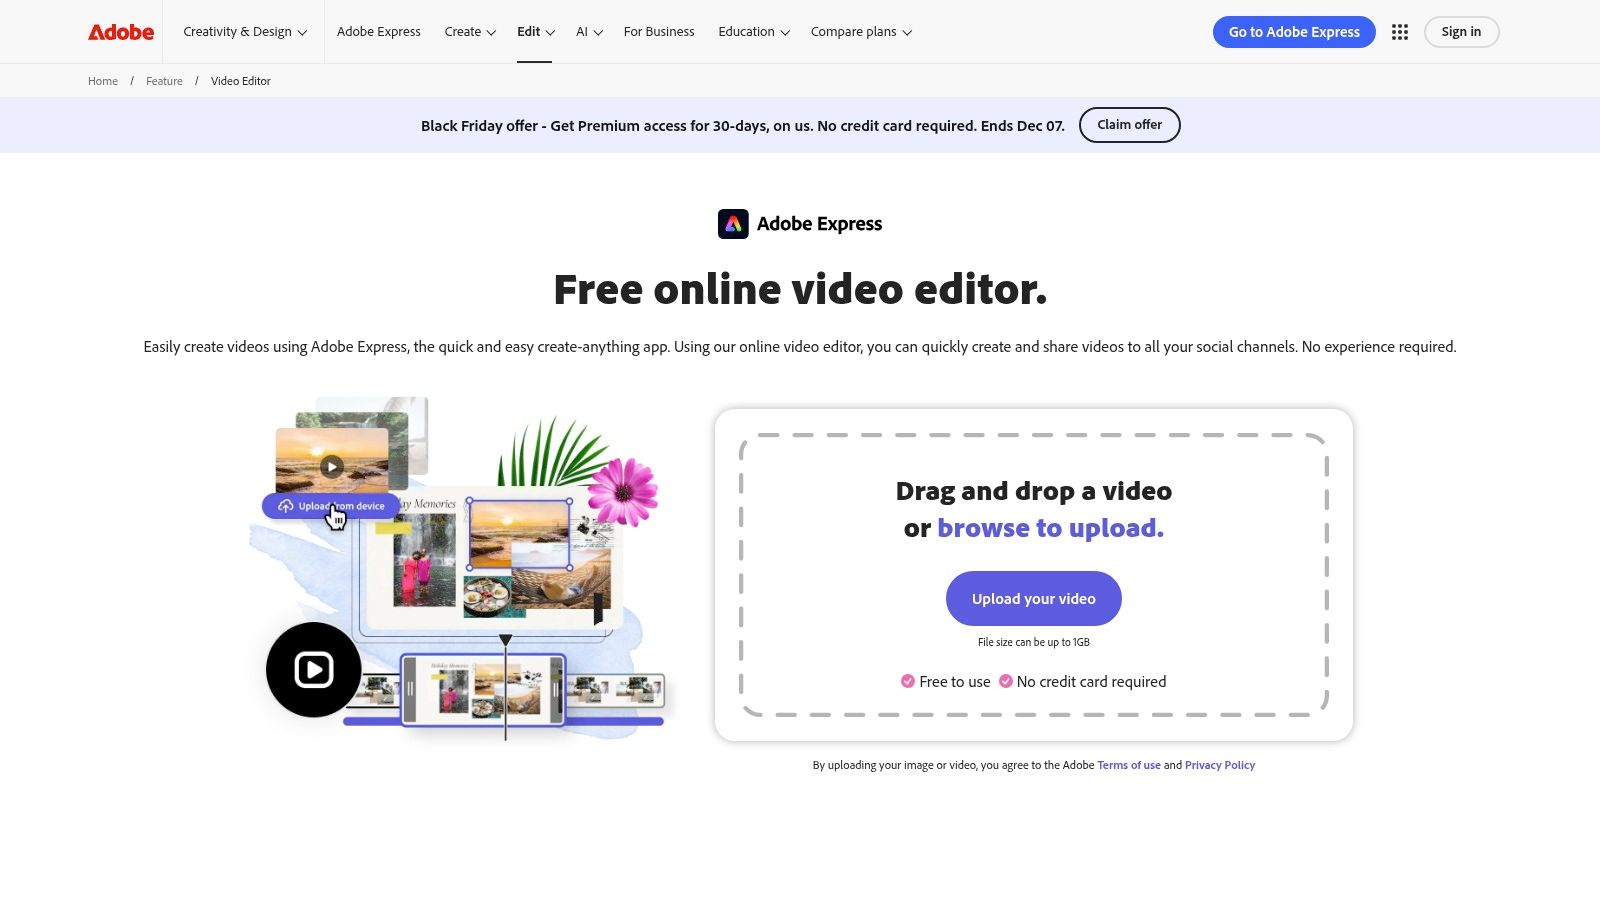Click Sign in
The width and height of the screenshot is (1600, 900).
coord(1461,31)
